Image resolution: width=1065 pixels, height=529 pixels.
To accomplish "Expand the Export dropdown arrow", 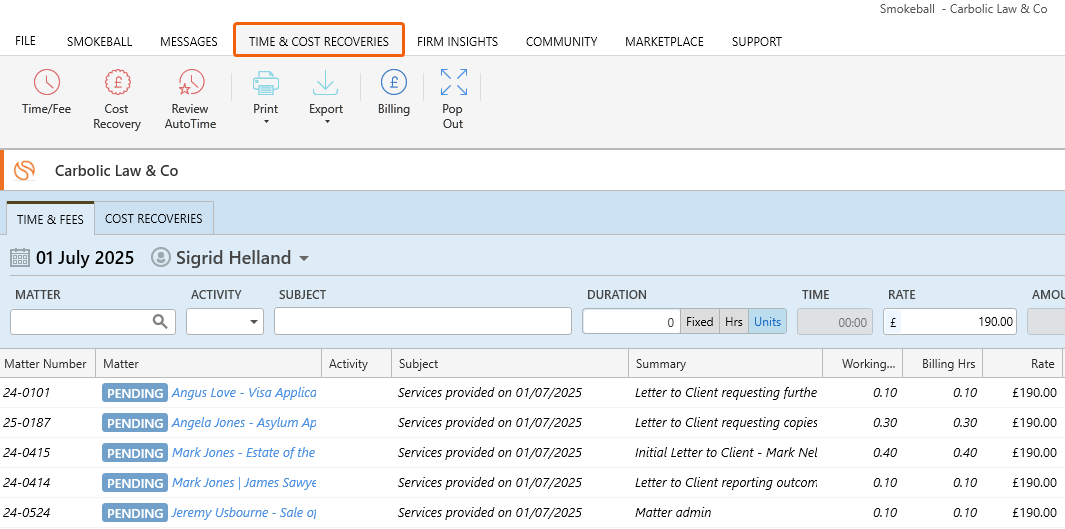I will 326,122.
